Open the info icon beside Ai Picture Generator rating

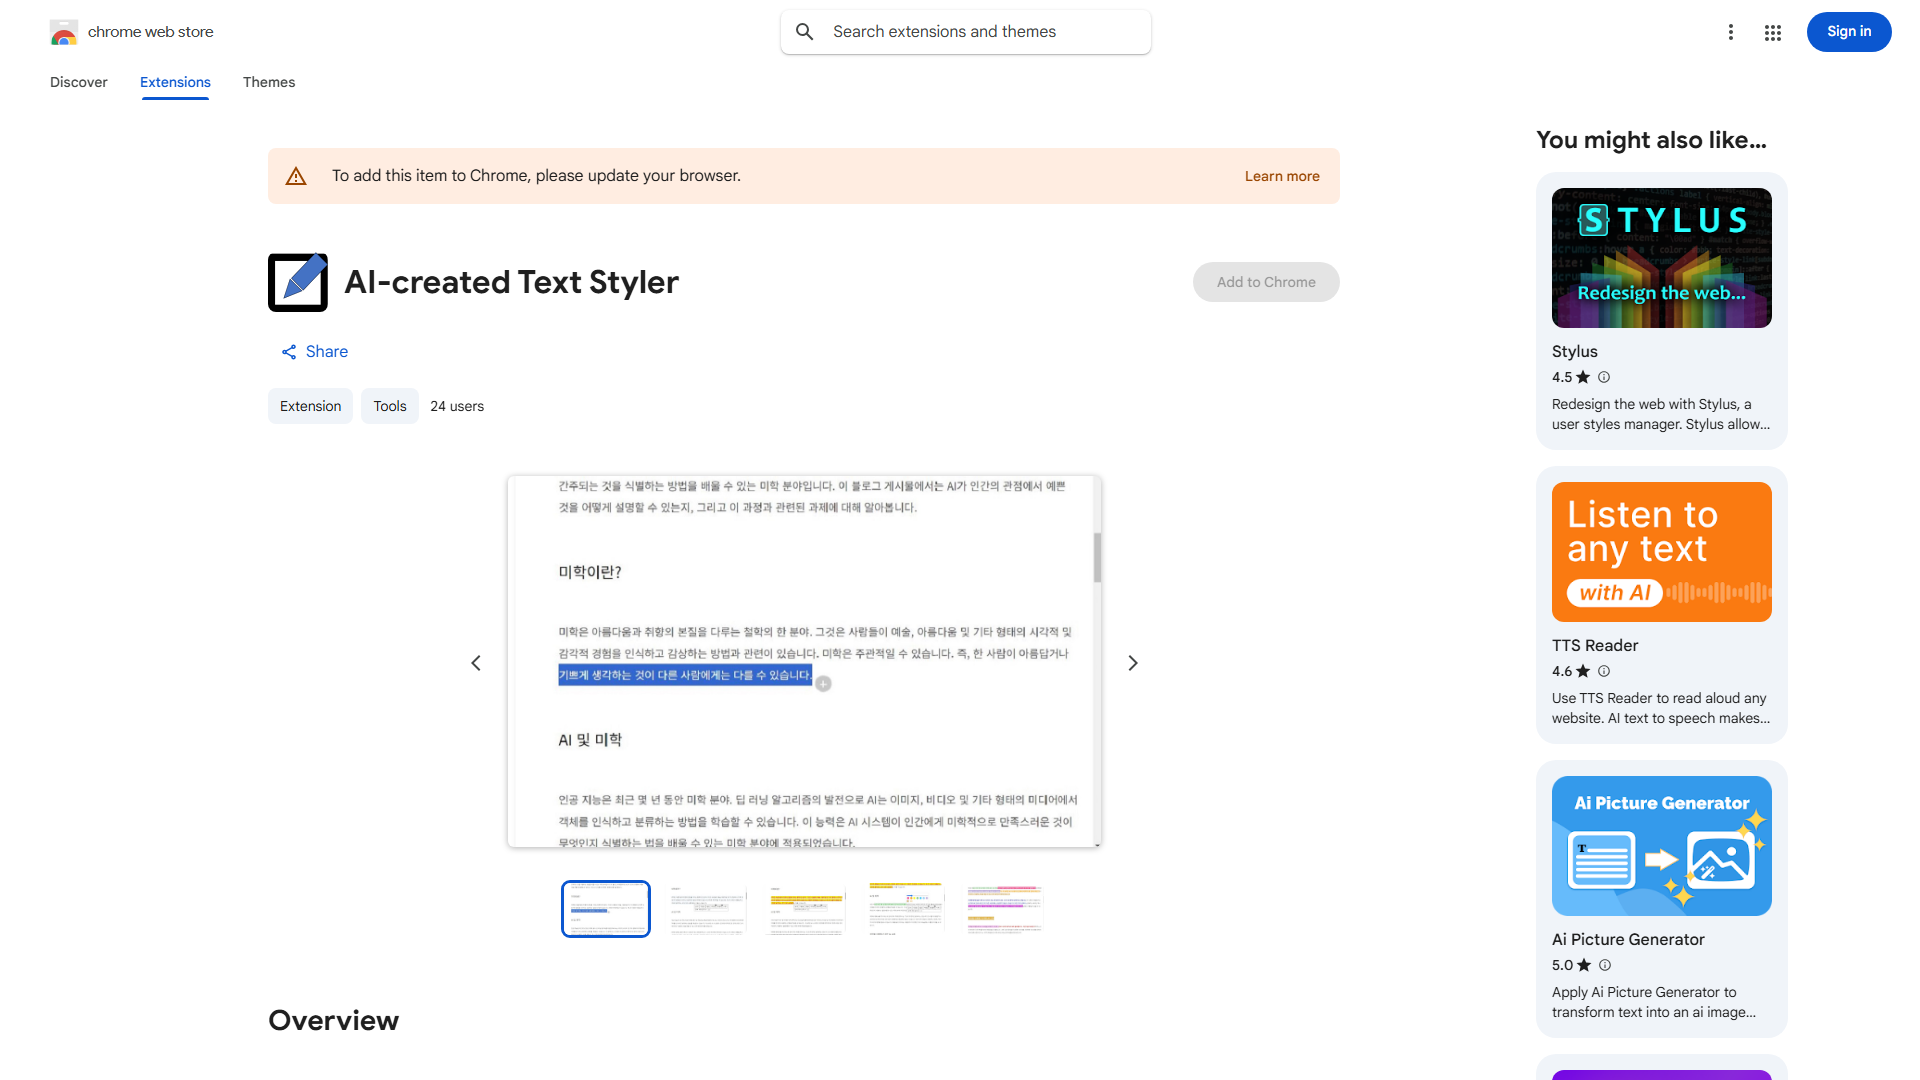pos(1604,965)
